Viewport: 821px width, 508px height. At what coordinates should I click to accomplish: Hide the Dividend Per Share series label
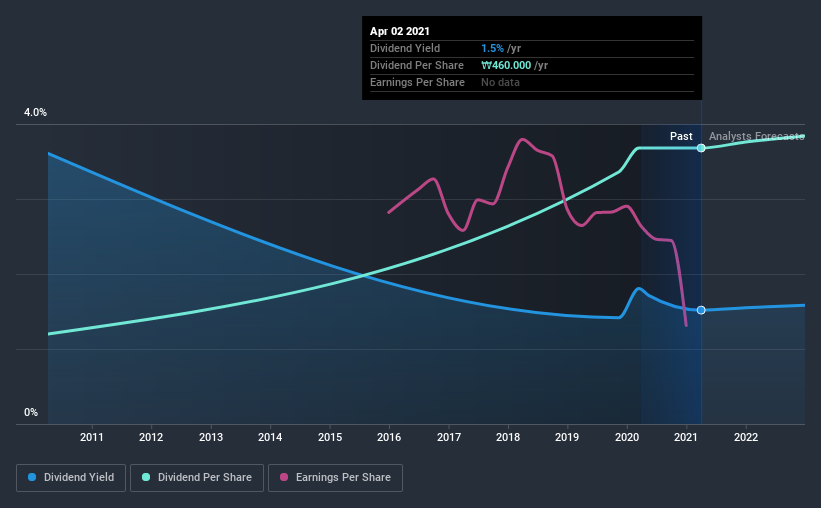coord(205,478)
